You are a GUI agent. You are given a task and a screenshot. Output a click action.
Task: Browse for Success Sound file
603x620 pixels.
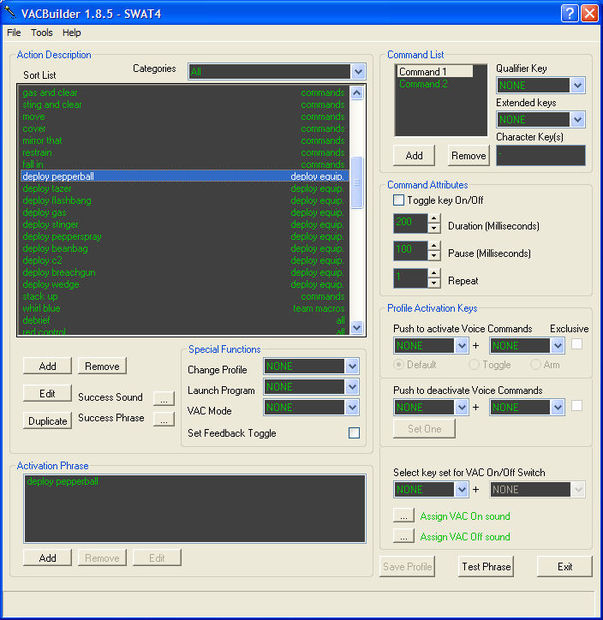point(164,399)
